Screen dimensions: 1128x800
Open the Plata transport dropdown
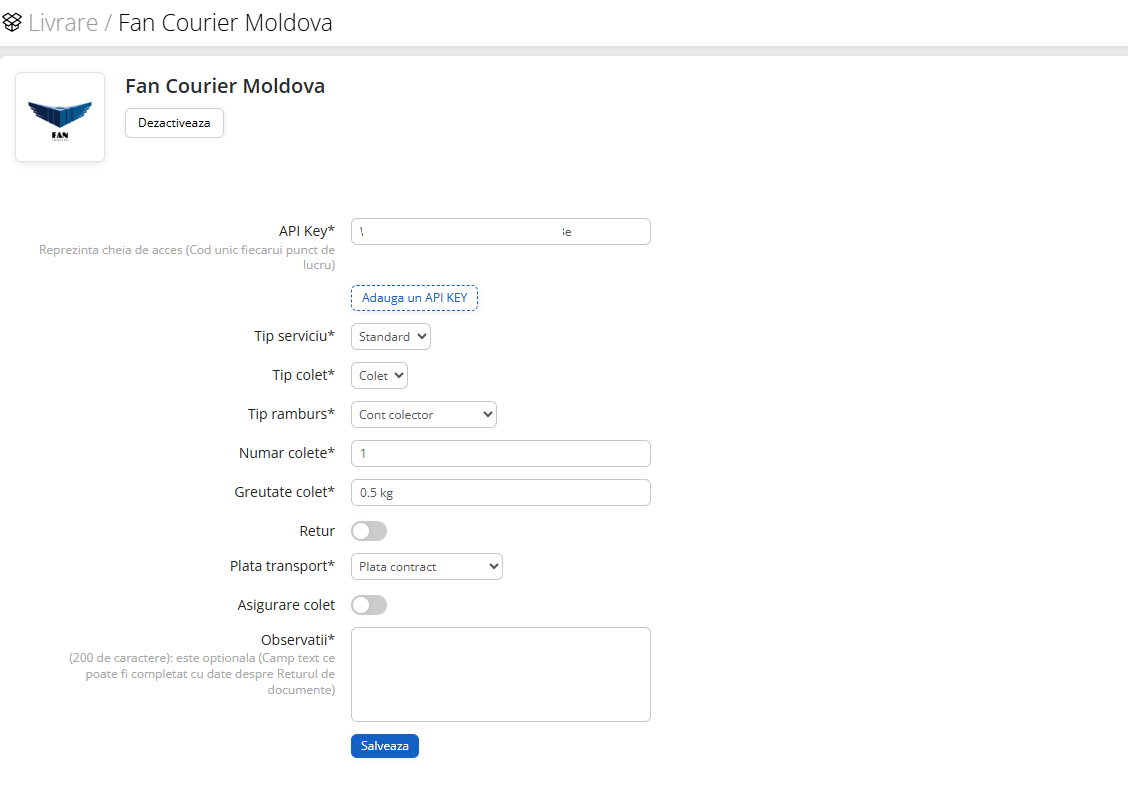tap(427, 566)
